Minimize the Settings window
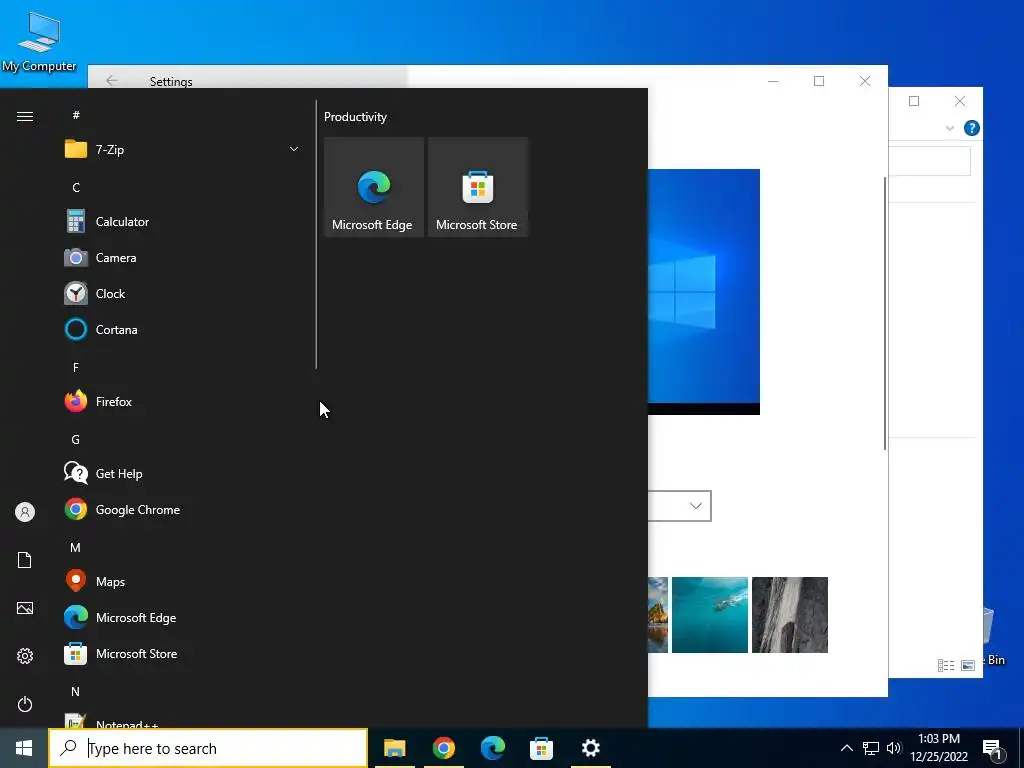 773,81
